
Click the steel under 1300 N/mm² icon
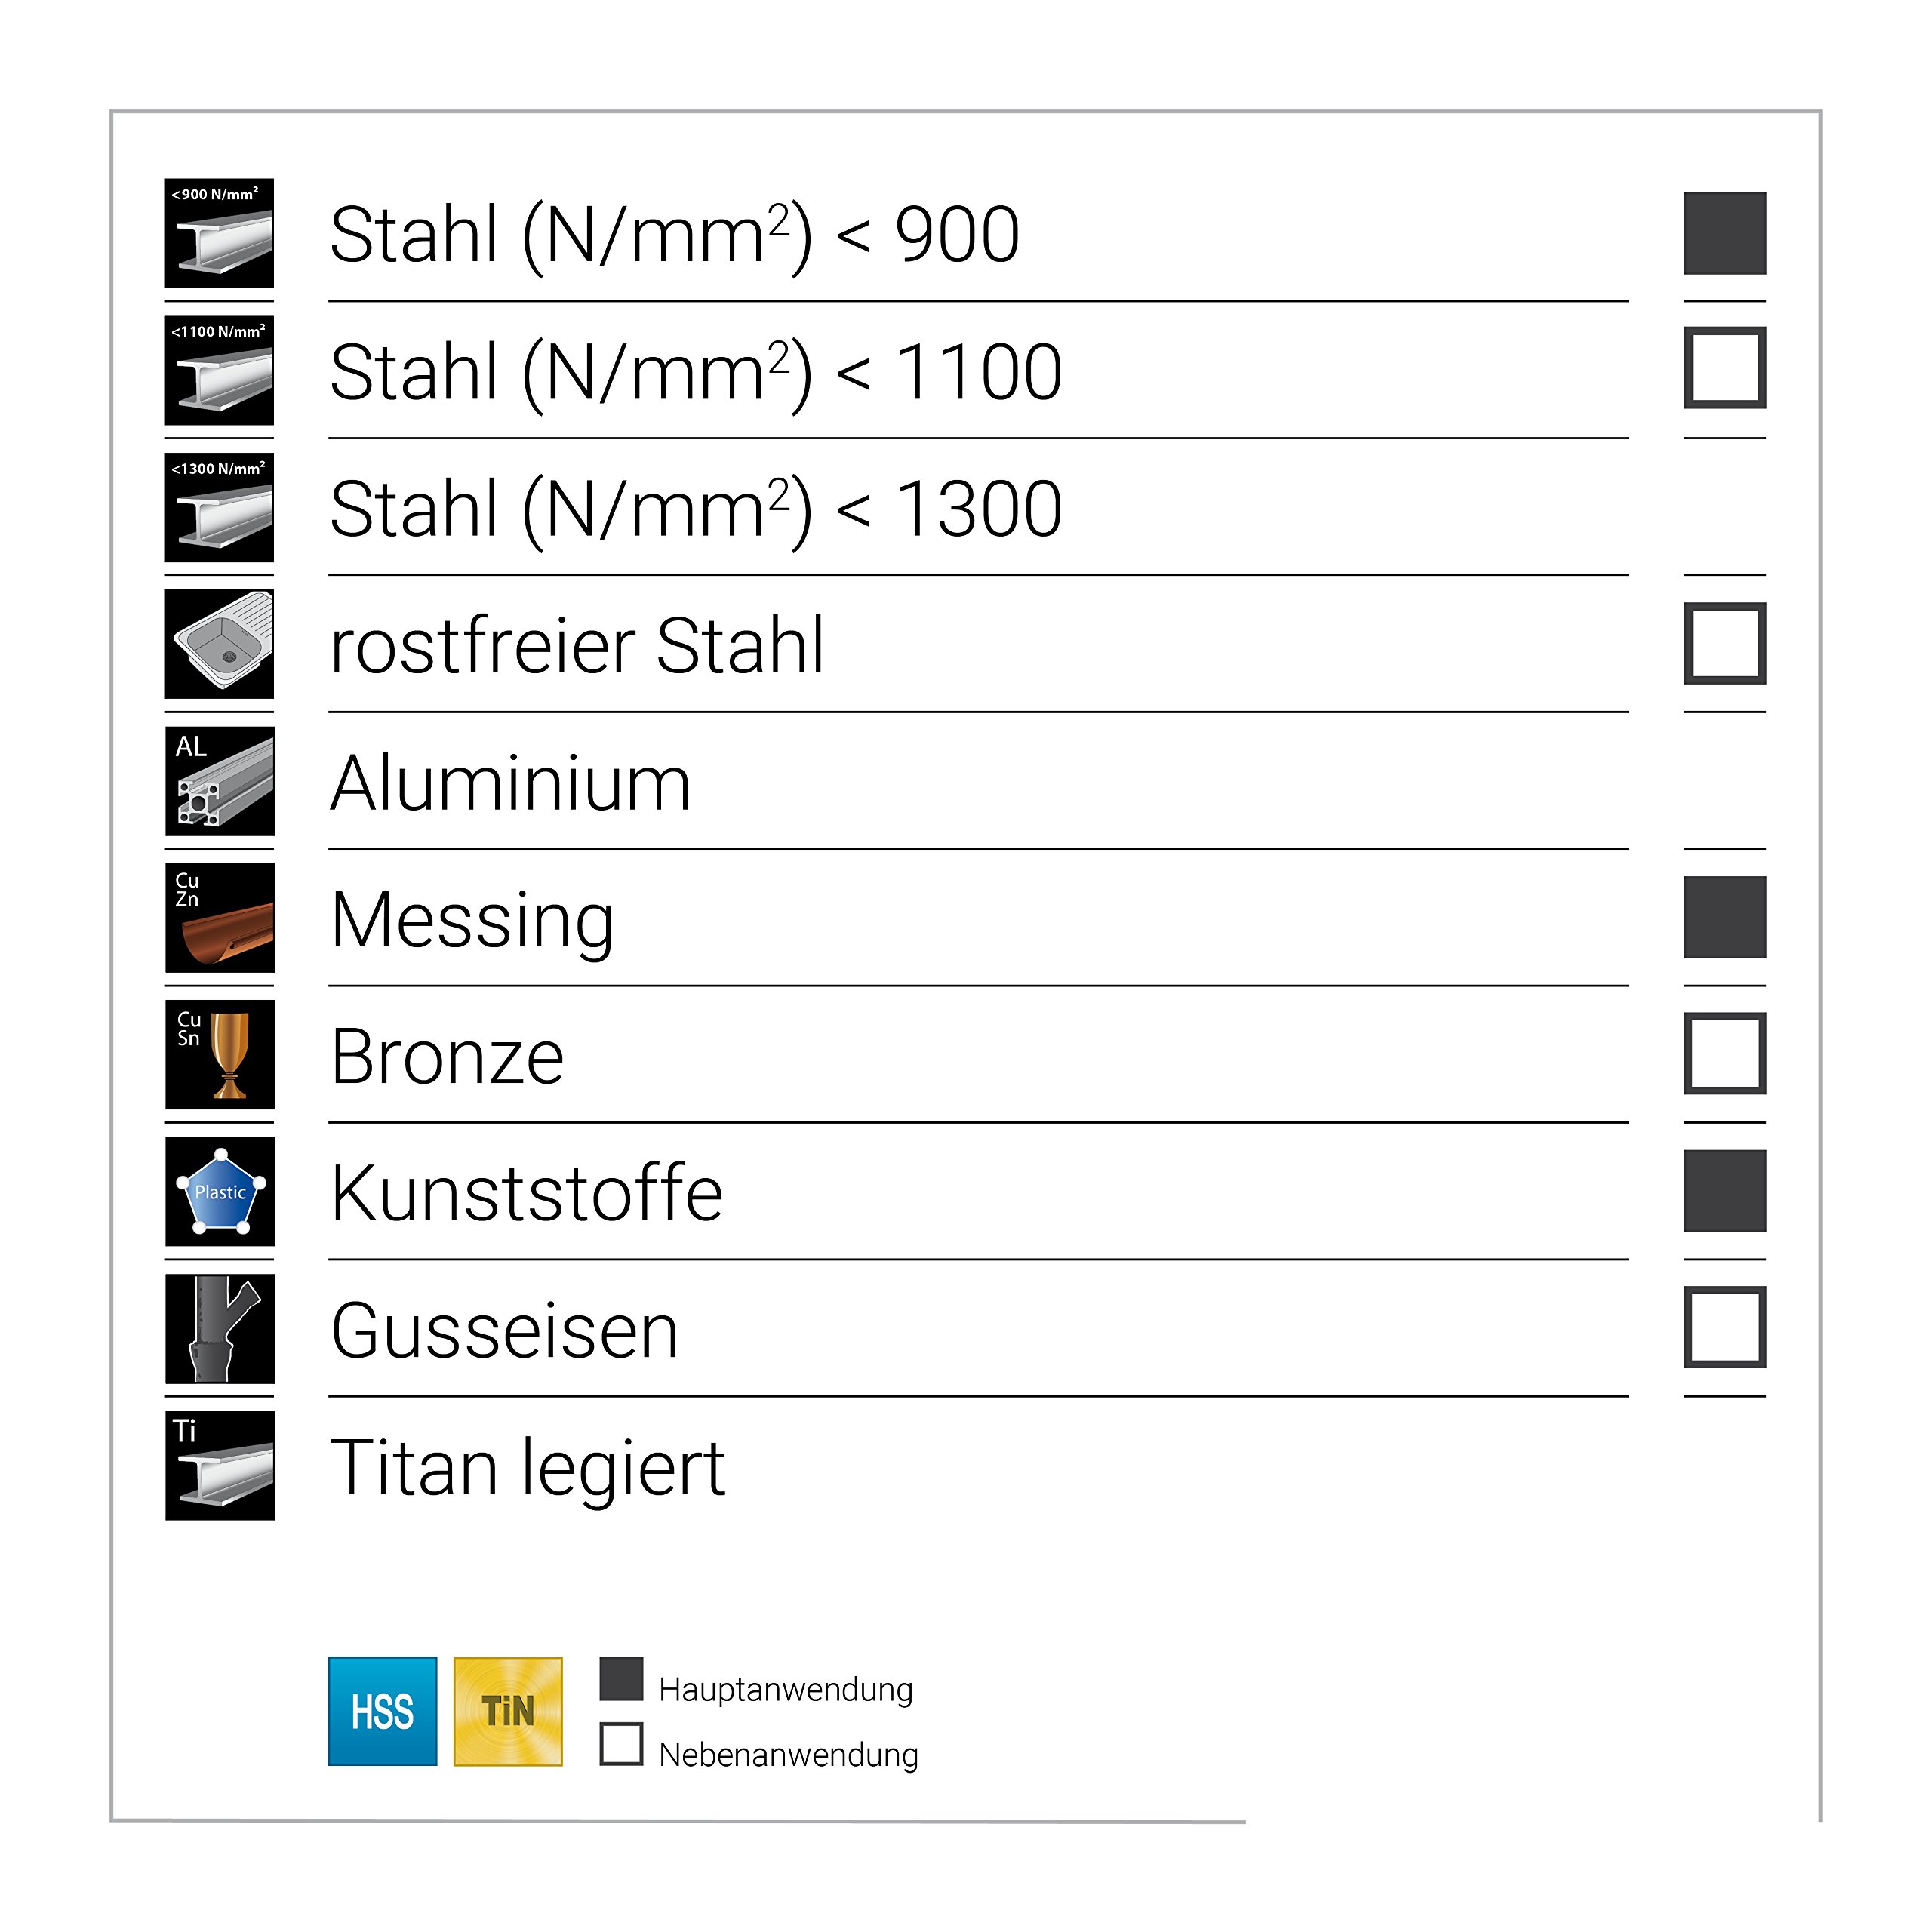click(x=219, y=507)
